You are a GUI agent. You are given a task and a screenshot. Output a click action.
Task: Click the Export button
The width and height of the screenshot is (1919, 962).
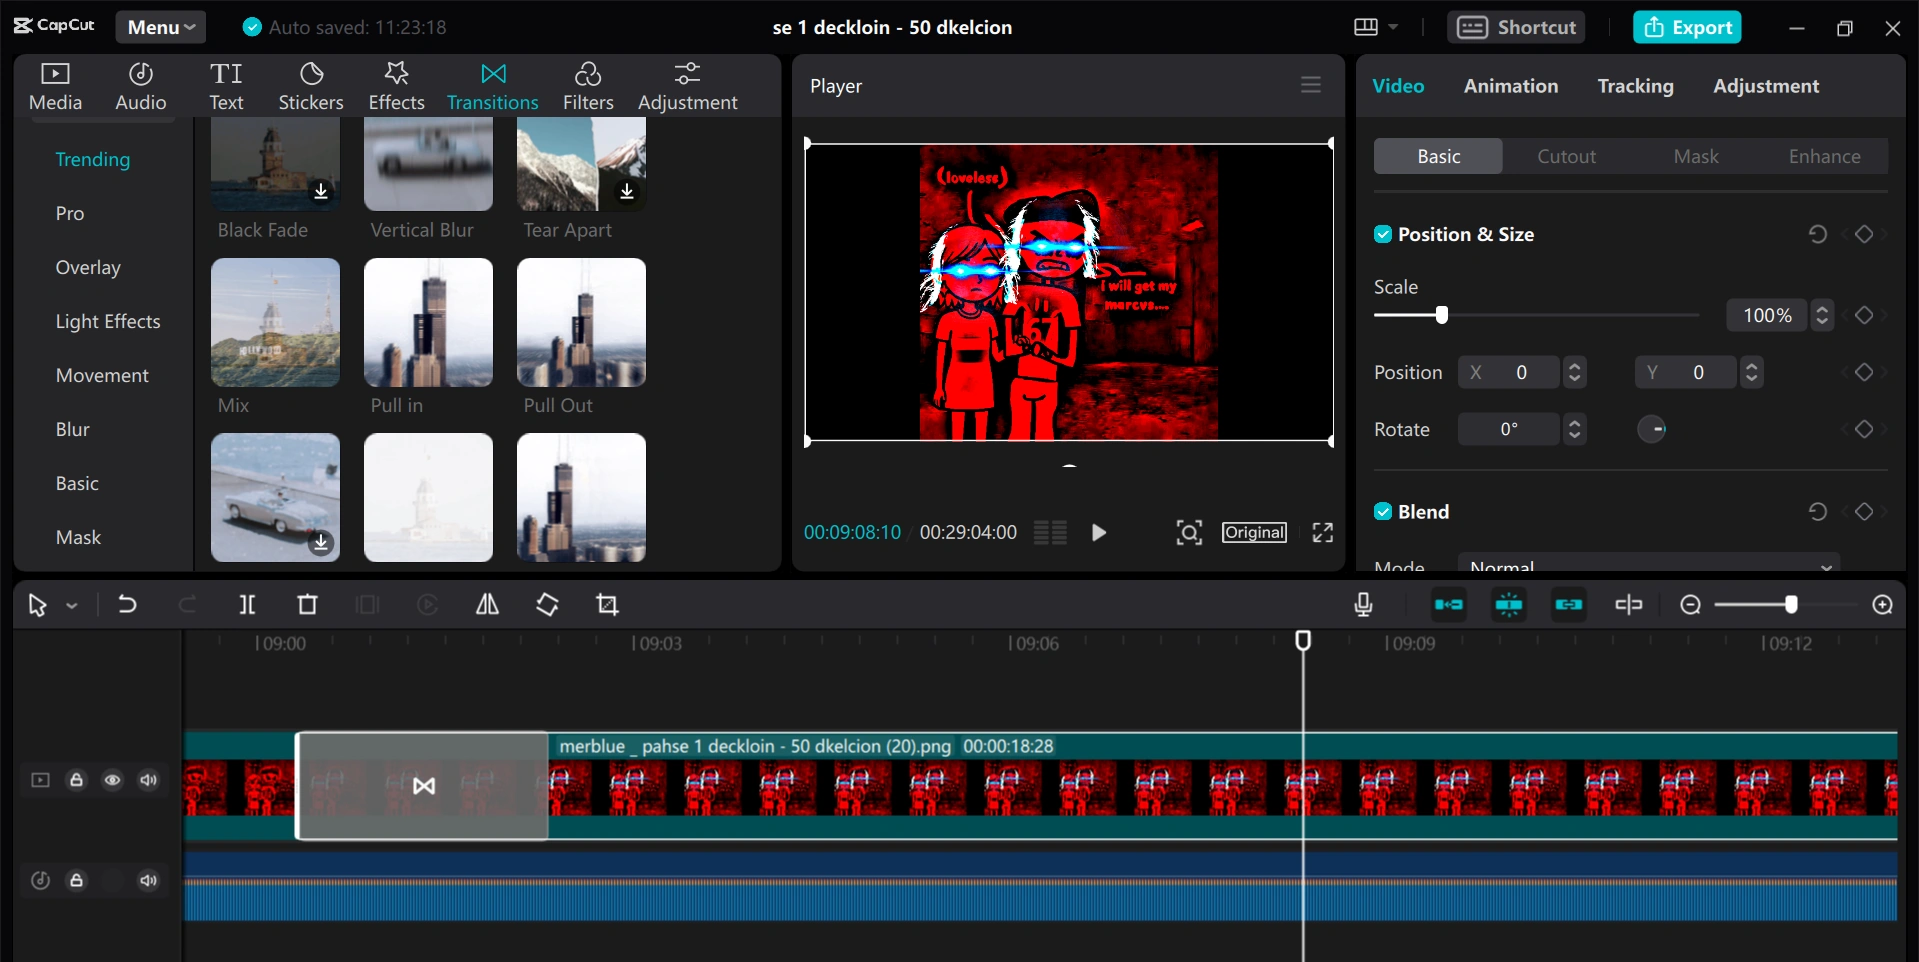[1687, 27]
